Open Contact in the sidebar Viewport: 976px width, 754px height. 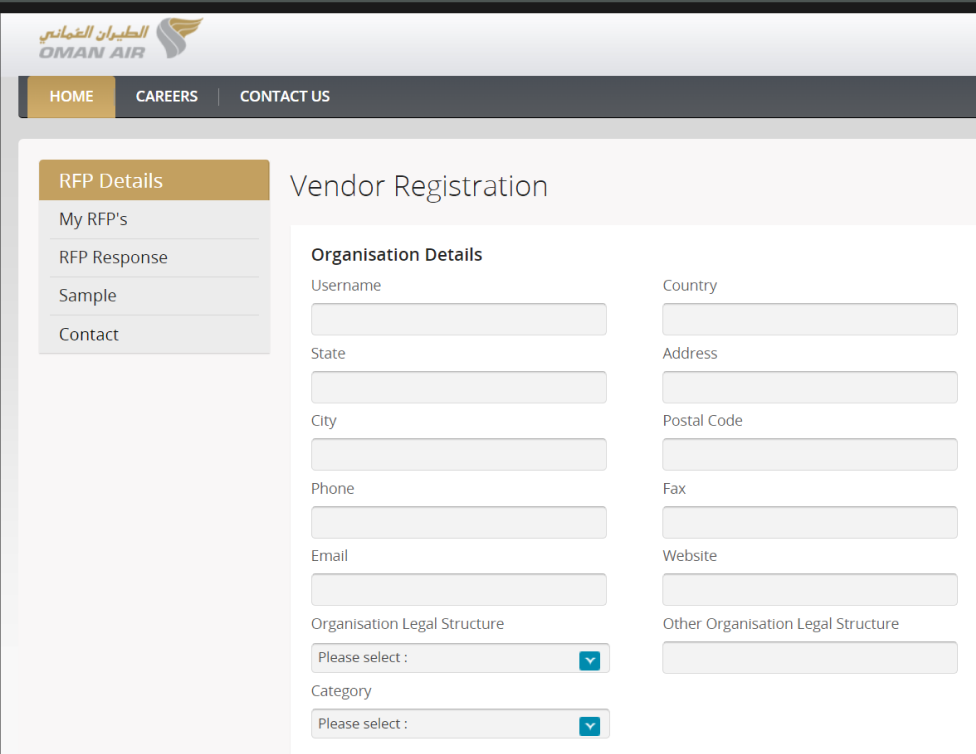89,335
